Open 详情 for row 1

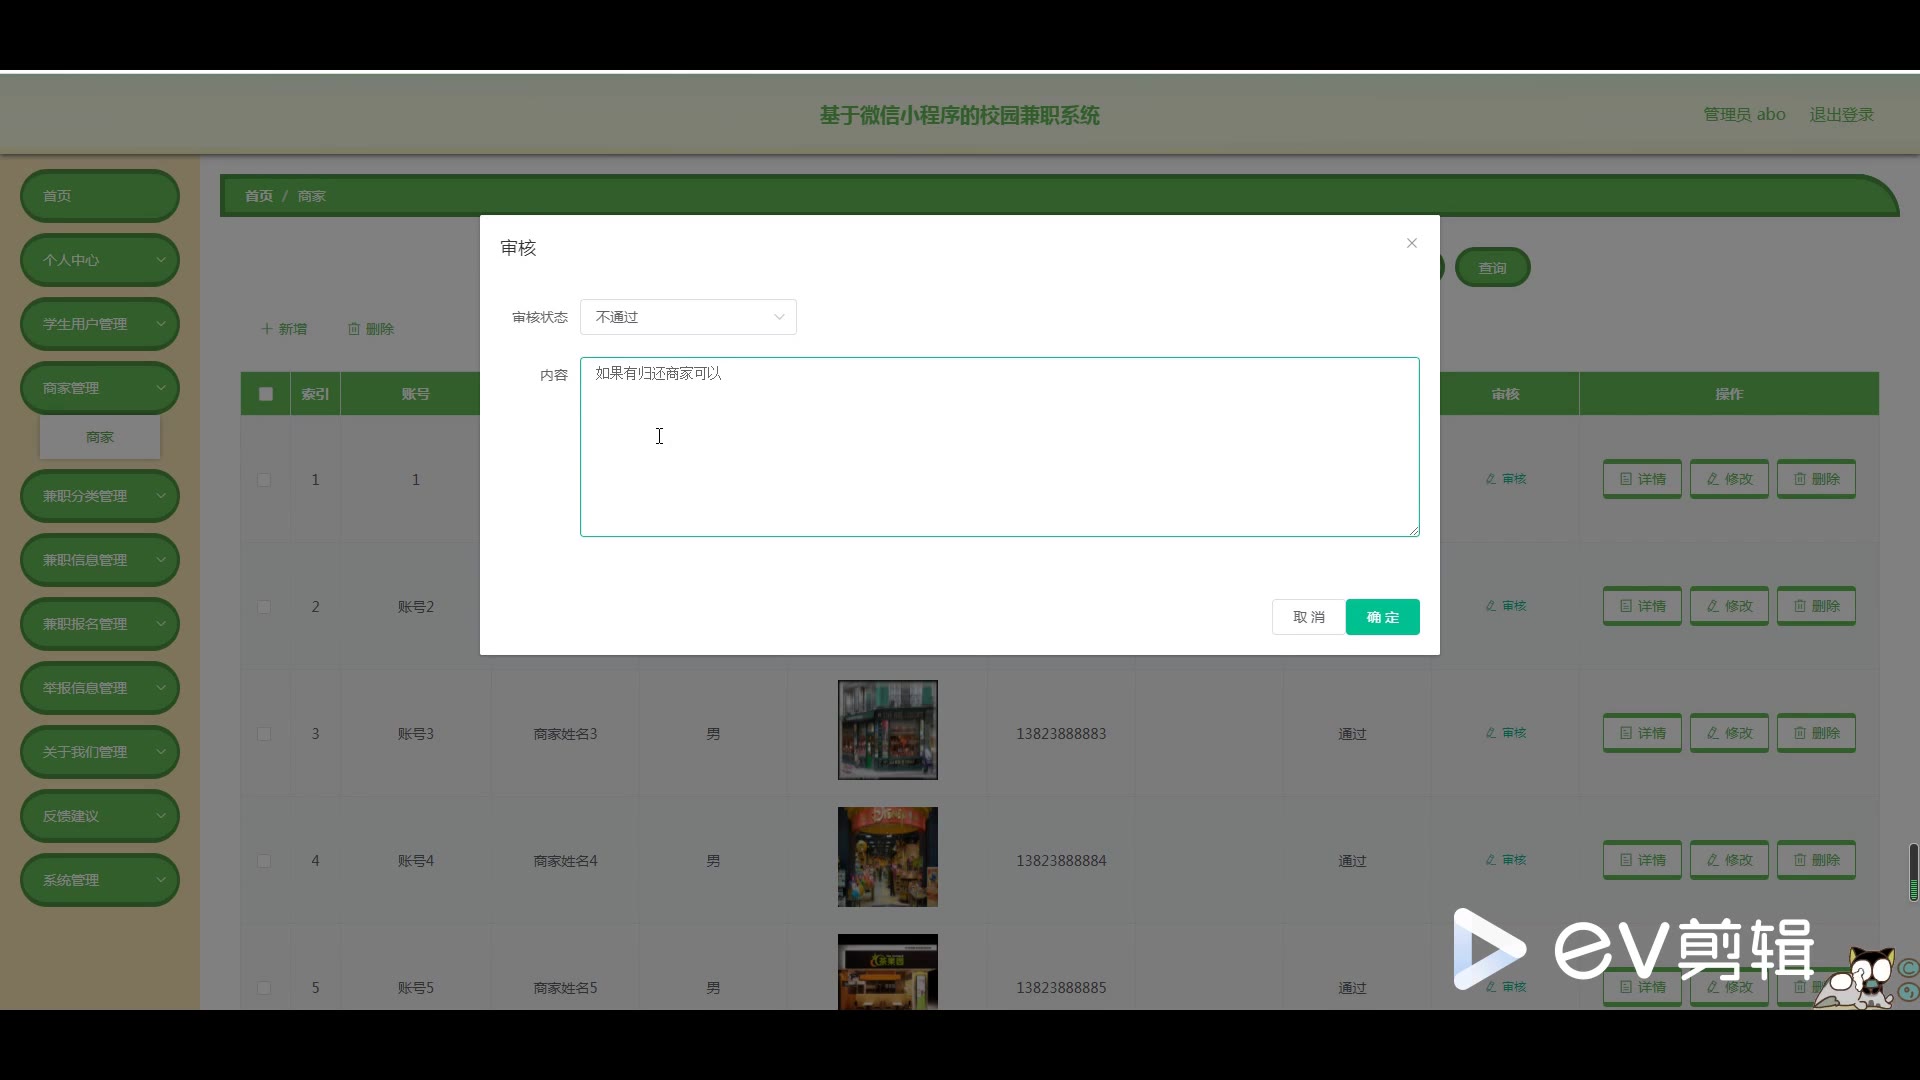pyautogui.click(x=1641, y=479)
